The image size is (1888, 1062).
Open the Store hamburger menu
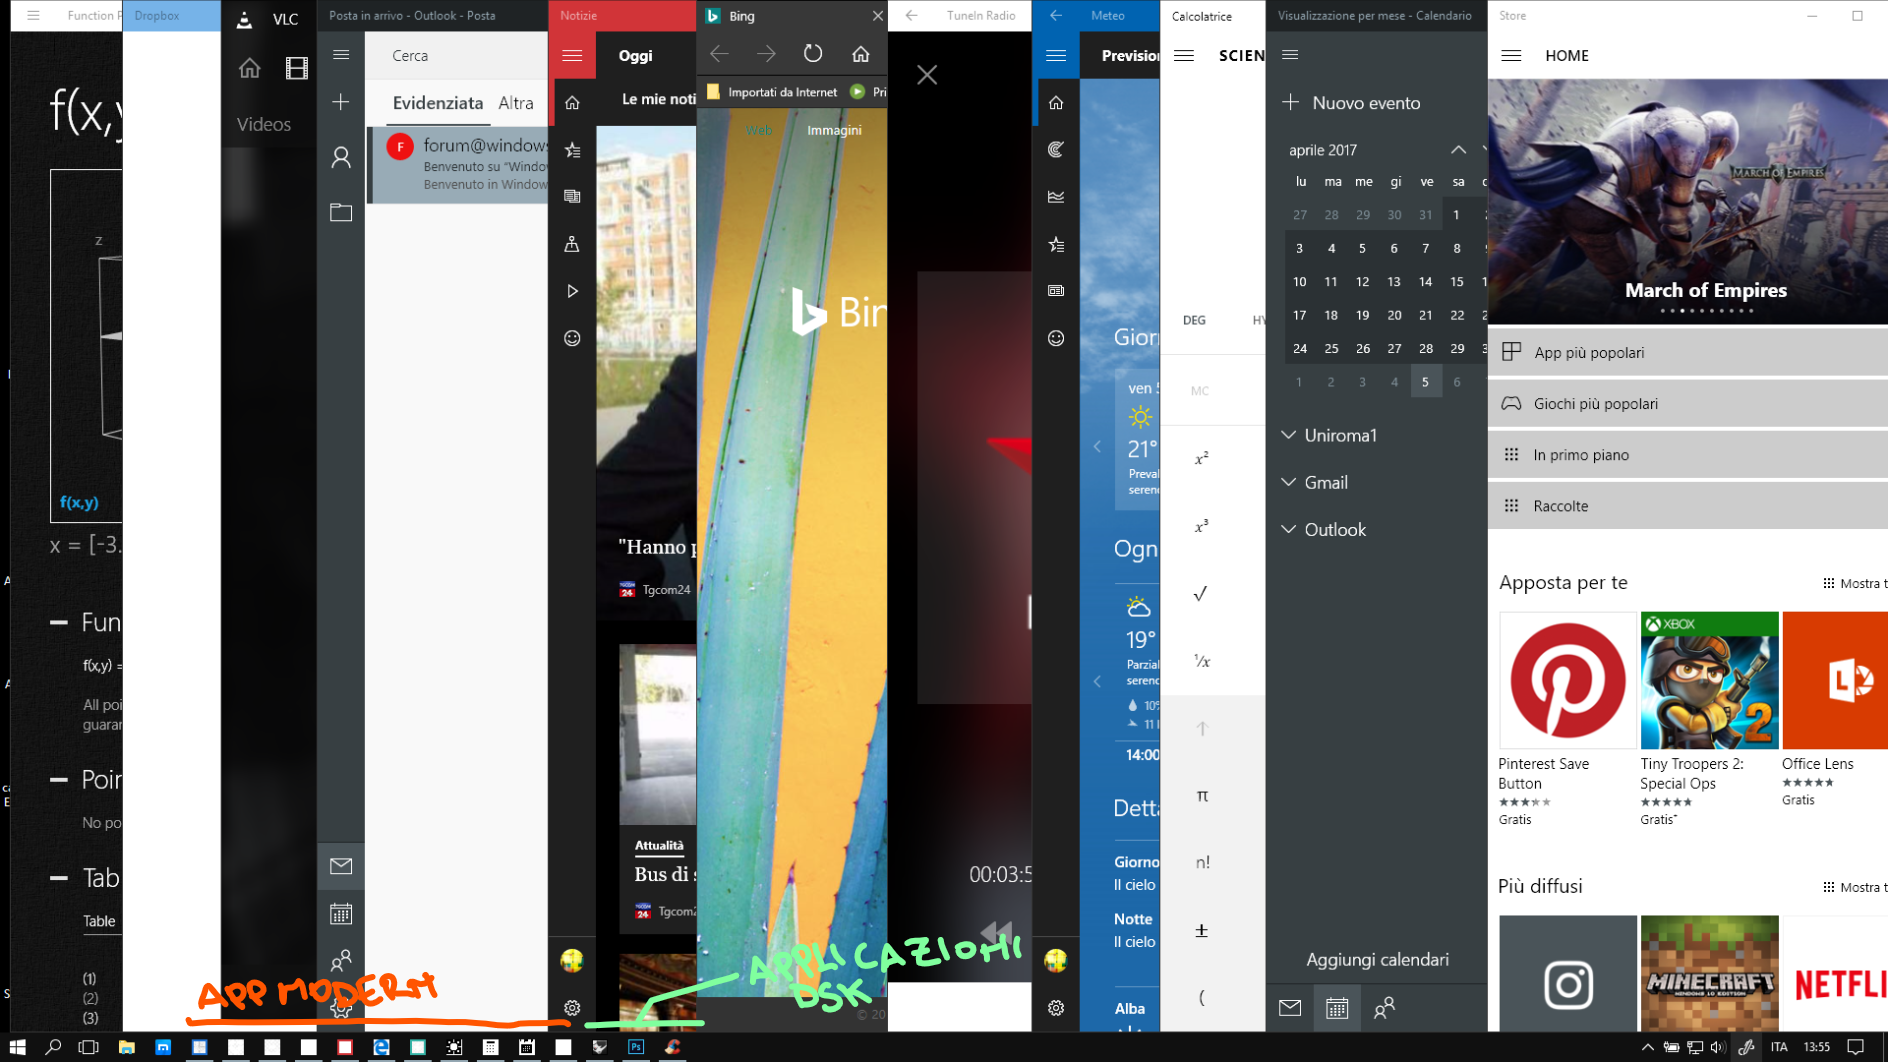pyautogui.click(x=1511, y=55)
